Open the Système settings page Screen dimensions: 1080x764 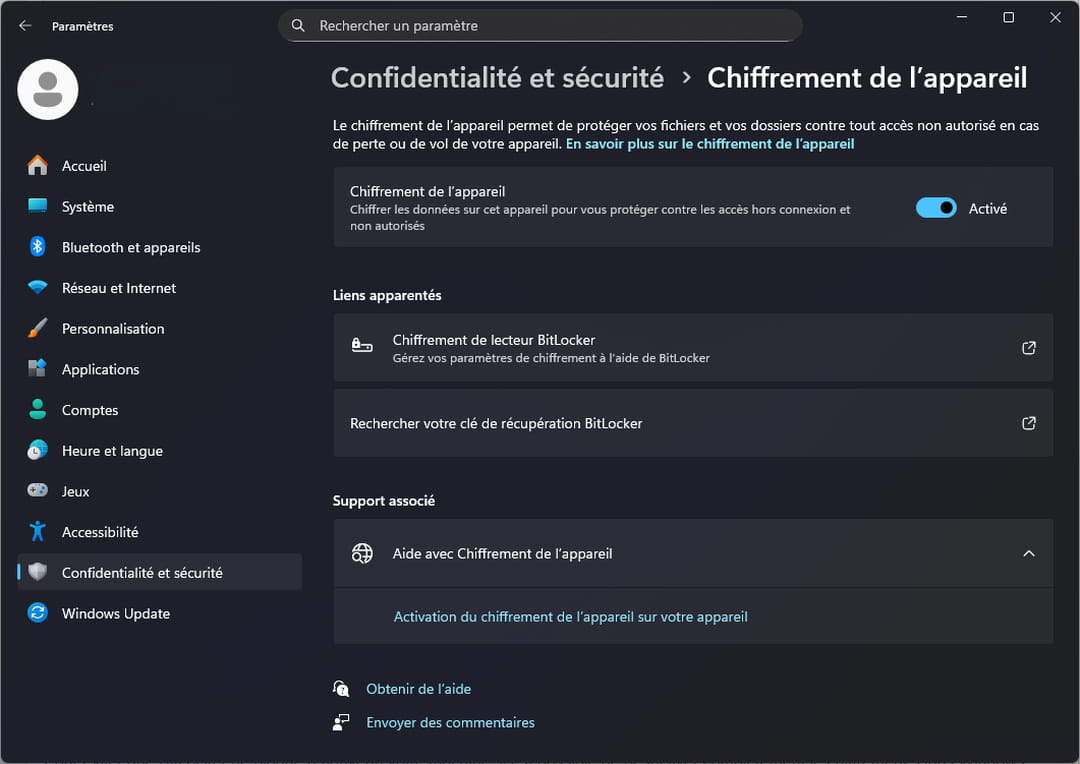click(x=88, y=207)
